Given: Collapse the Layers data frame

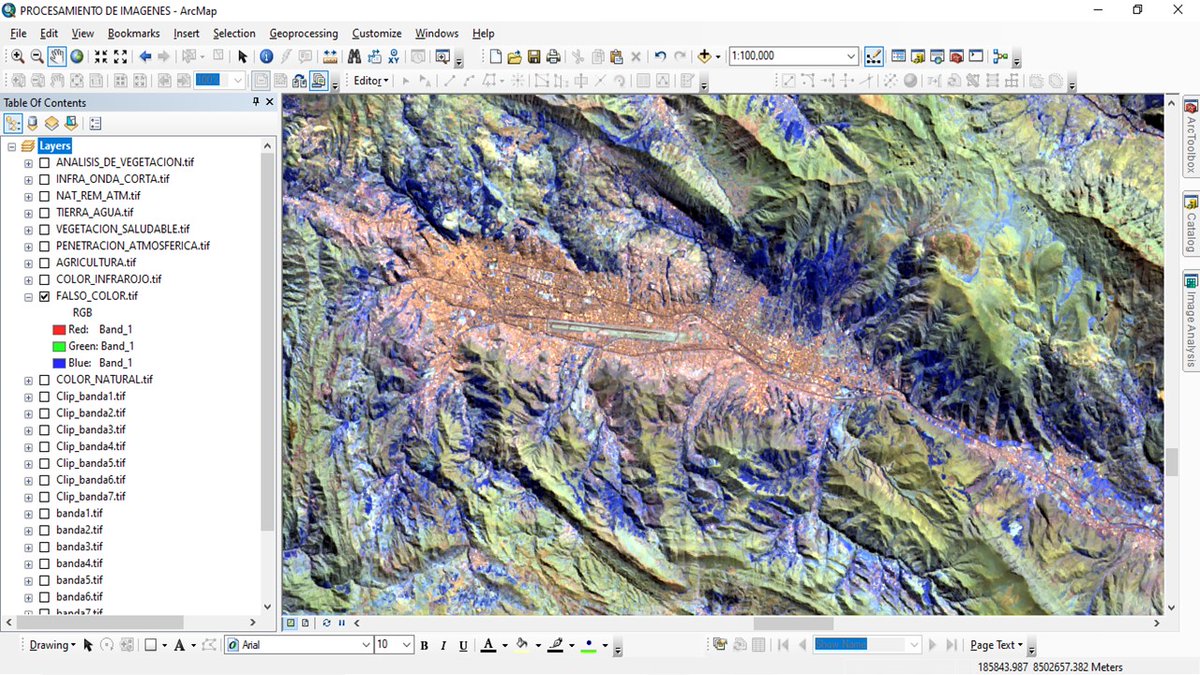Looking at the screenshot, I should tap(11, 146).
